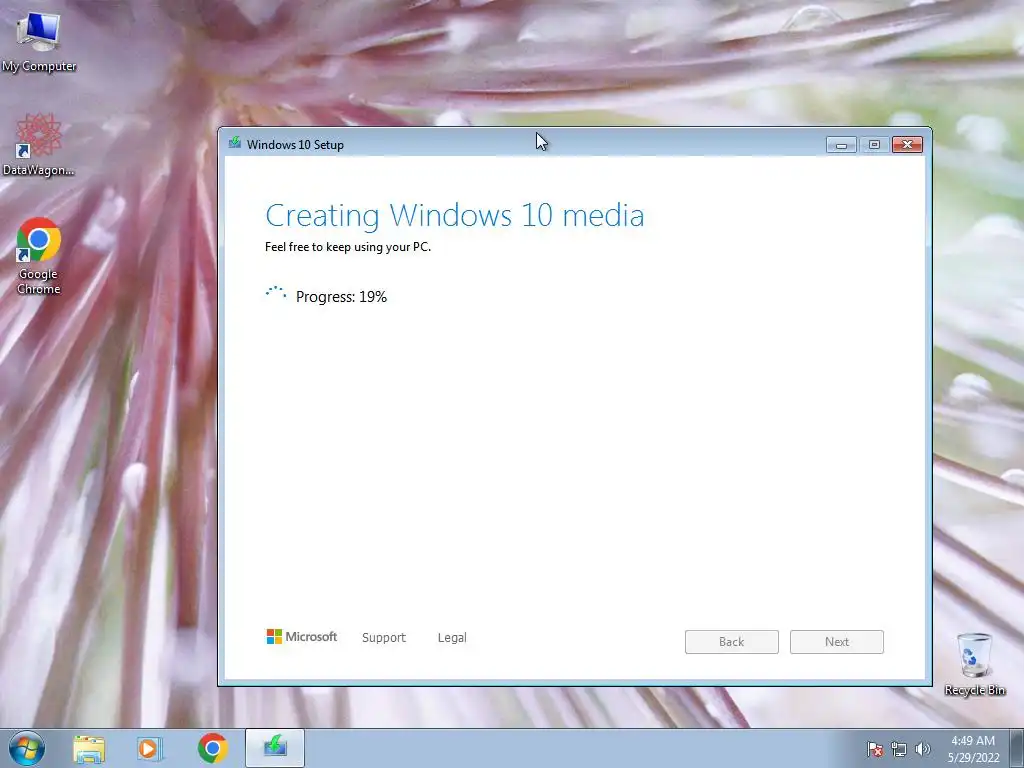Open Windows Explorer from the taskbar

tap(89, 749)
